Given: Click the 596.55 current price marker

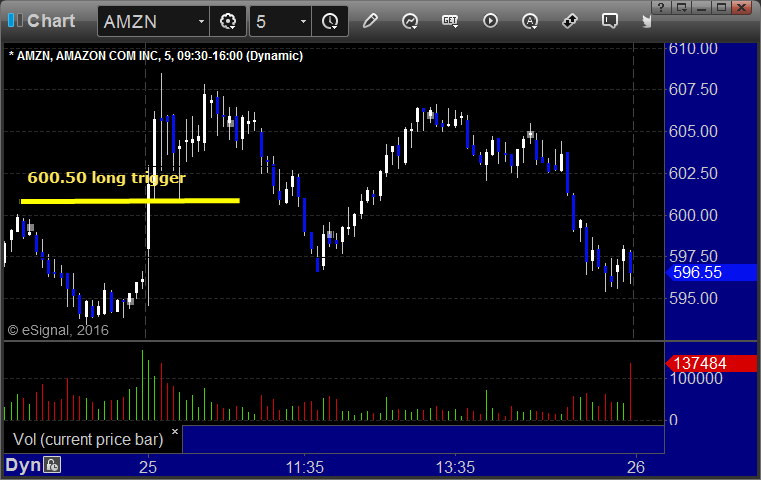Looking at the screenshot, I should 711,272.
